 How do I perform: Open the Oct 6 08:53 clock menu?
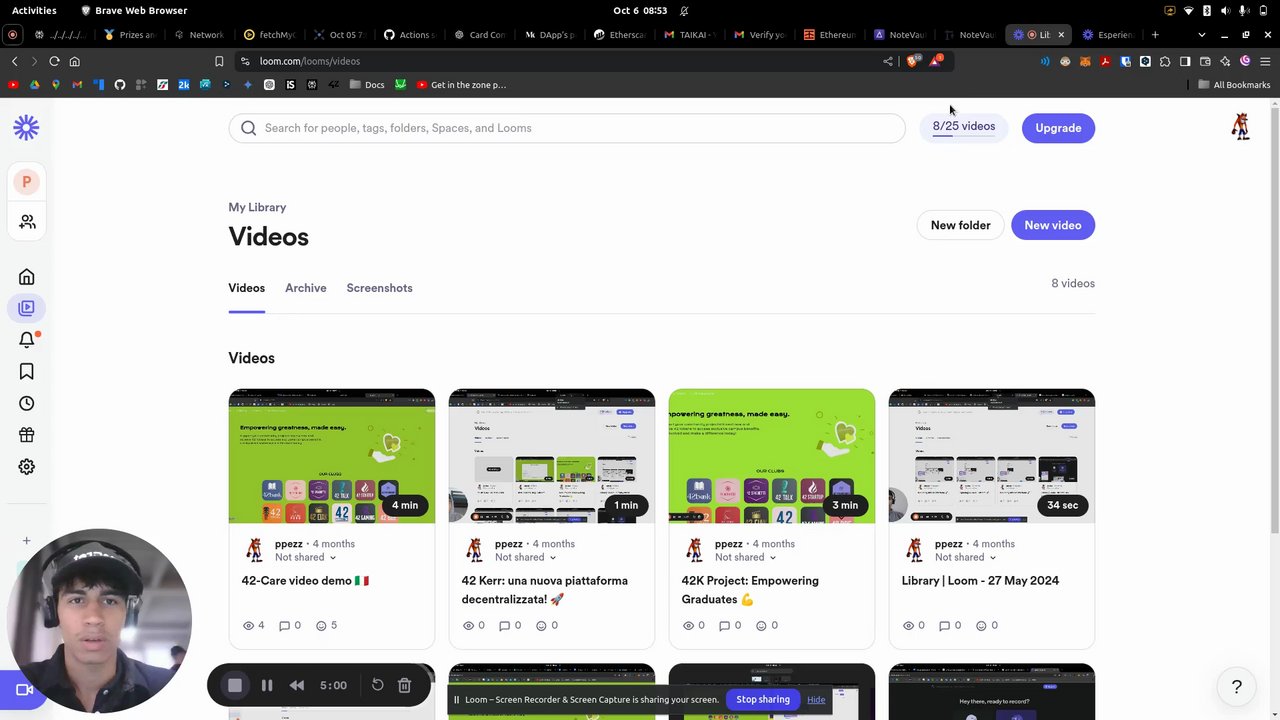640,10
